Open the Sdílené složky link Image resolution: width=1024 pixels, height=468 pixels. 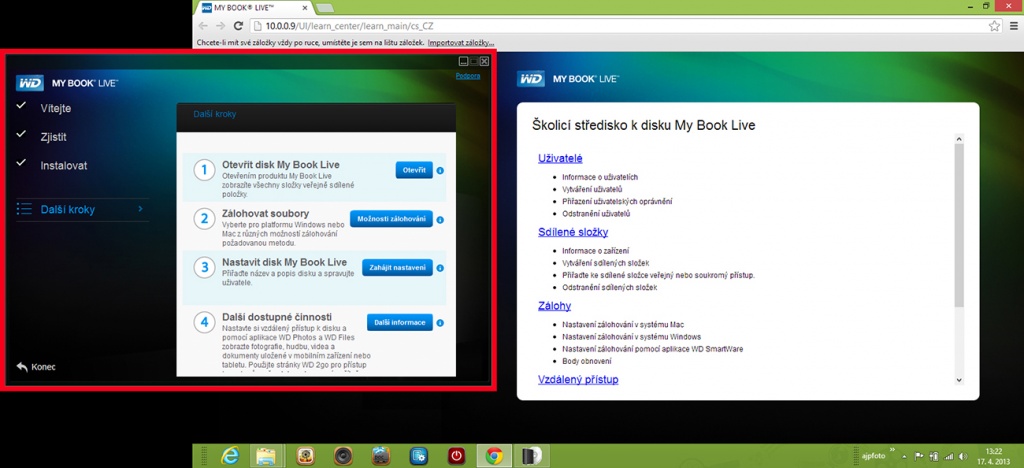click(x=573, y=232)
